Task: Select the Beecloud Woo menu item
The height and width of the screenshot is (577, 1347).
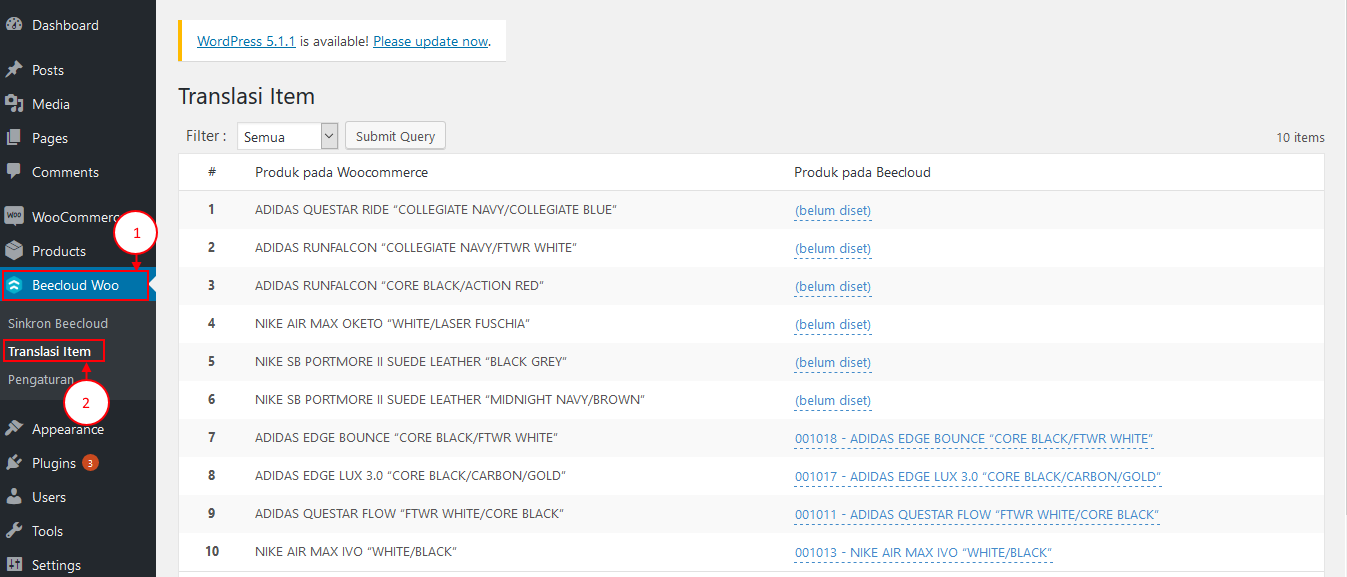Action: tap(75, 285)
